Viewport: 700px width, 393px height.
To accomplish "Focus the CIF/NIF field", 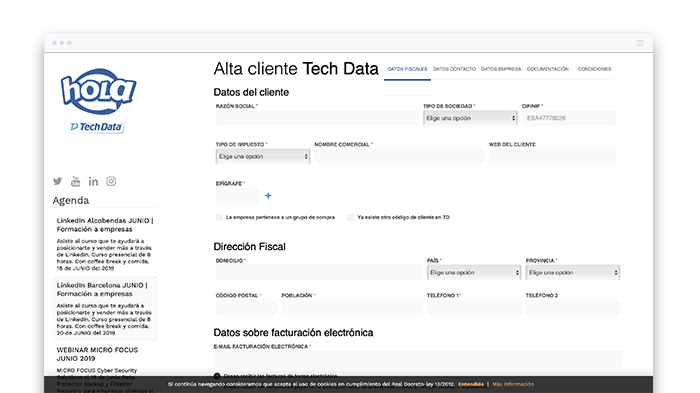I will coord(569,118).
